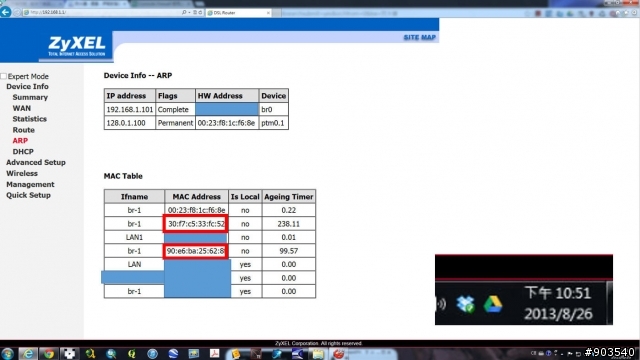Image resolution: width=640 pixels, height=360 pixels.
Task: Select the DSL Router browser tab
Action: [238, 13]
